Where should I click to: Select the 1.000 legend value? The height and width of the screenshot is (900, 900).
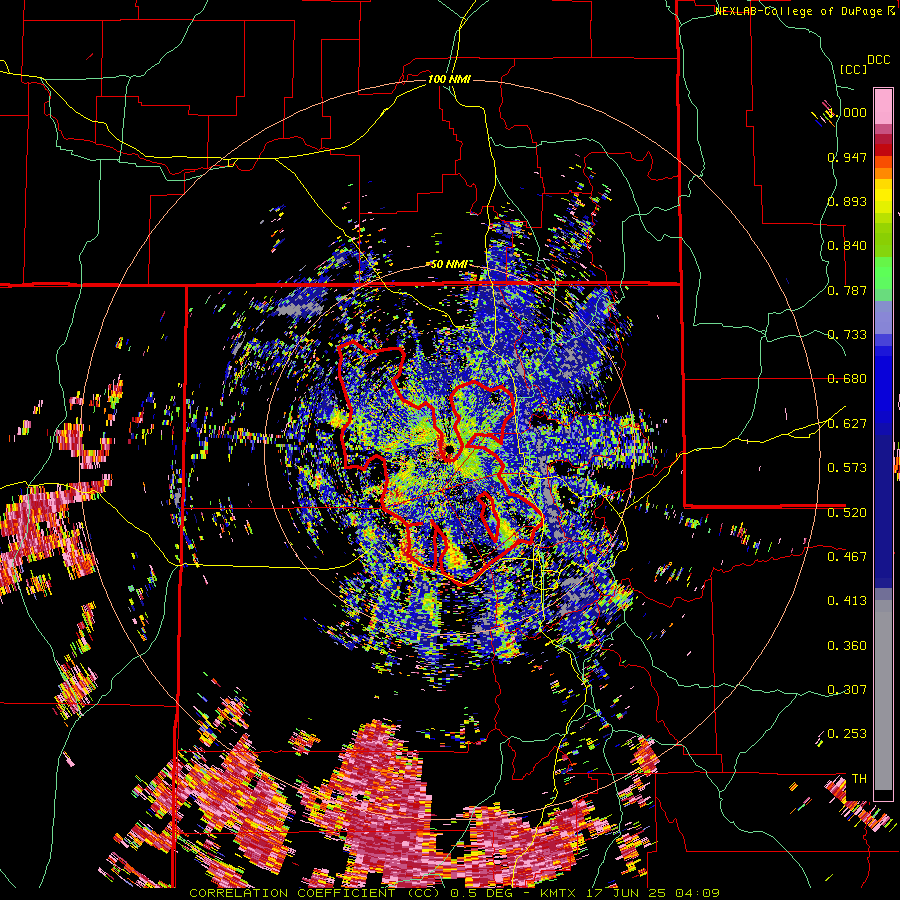[x=847, y=112]
